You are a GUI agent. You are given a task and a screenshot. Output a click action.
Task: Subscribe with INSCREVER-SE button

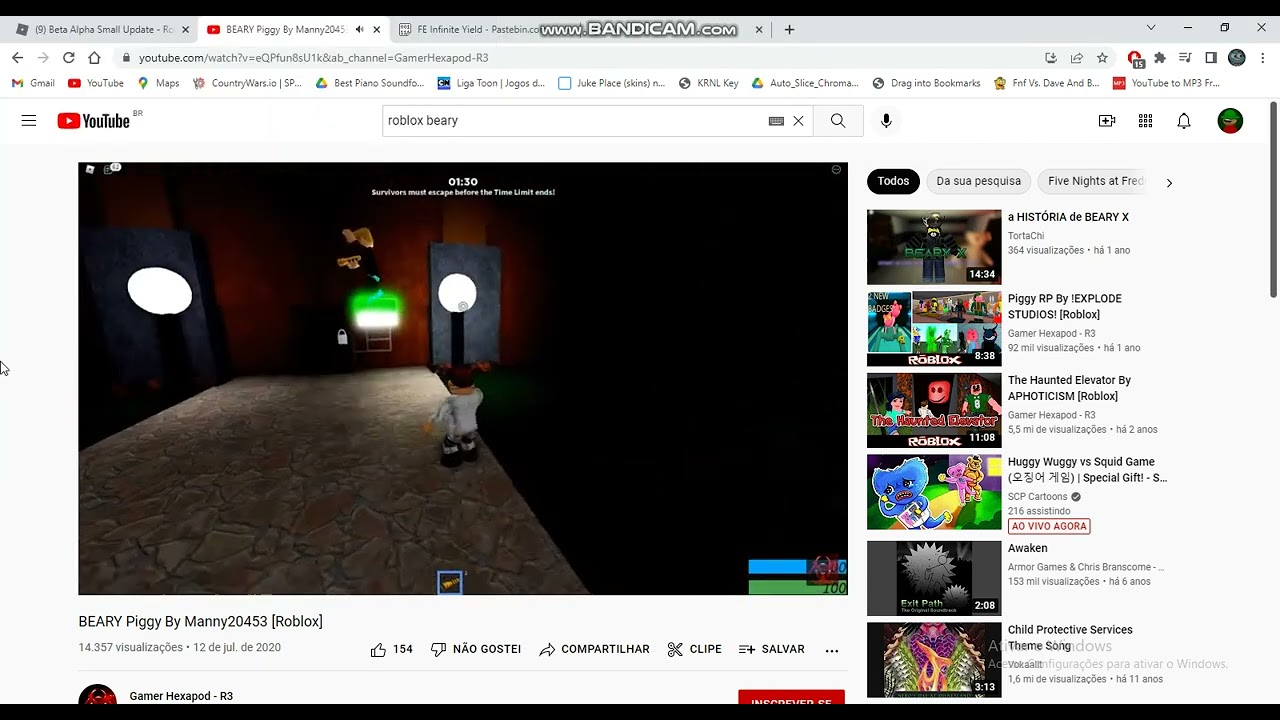point(791,698)
